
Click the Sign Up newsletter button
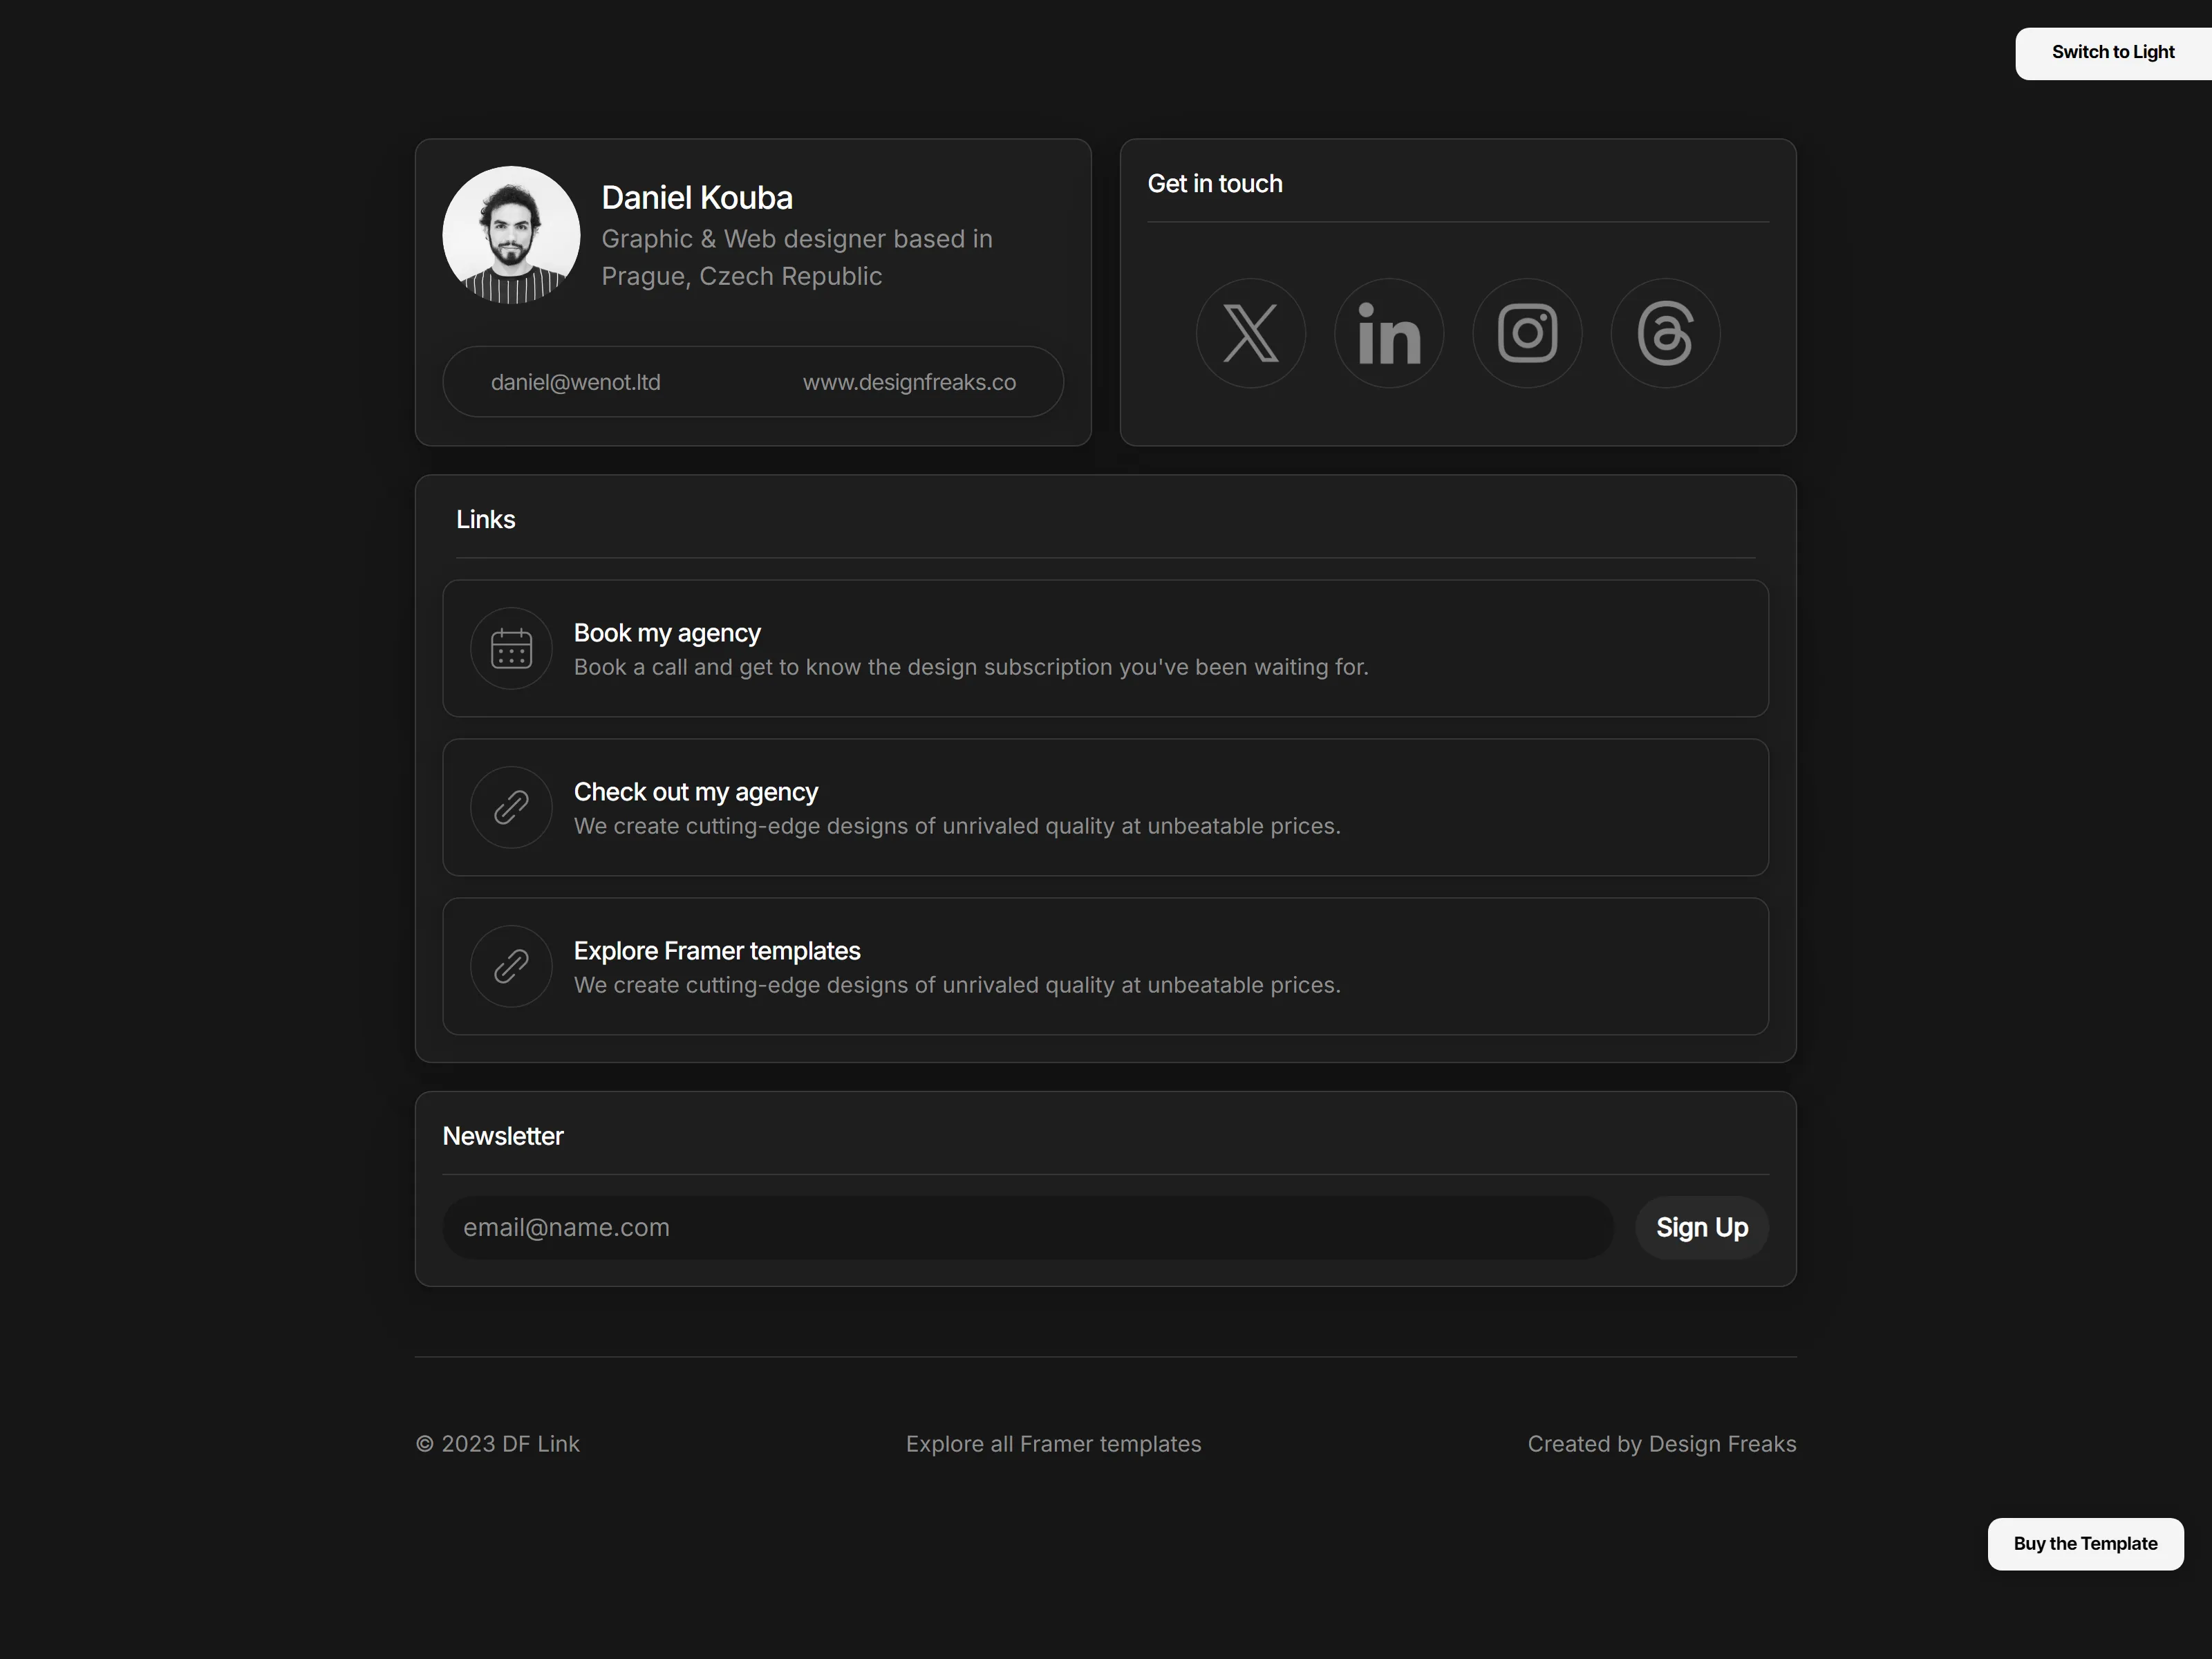(x=1701, y=1227)
